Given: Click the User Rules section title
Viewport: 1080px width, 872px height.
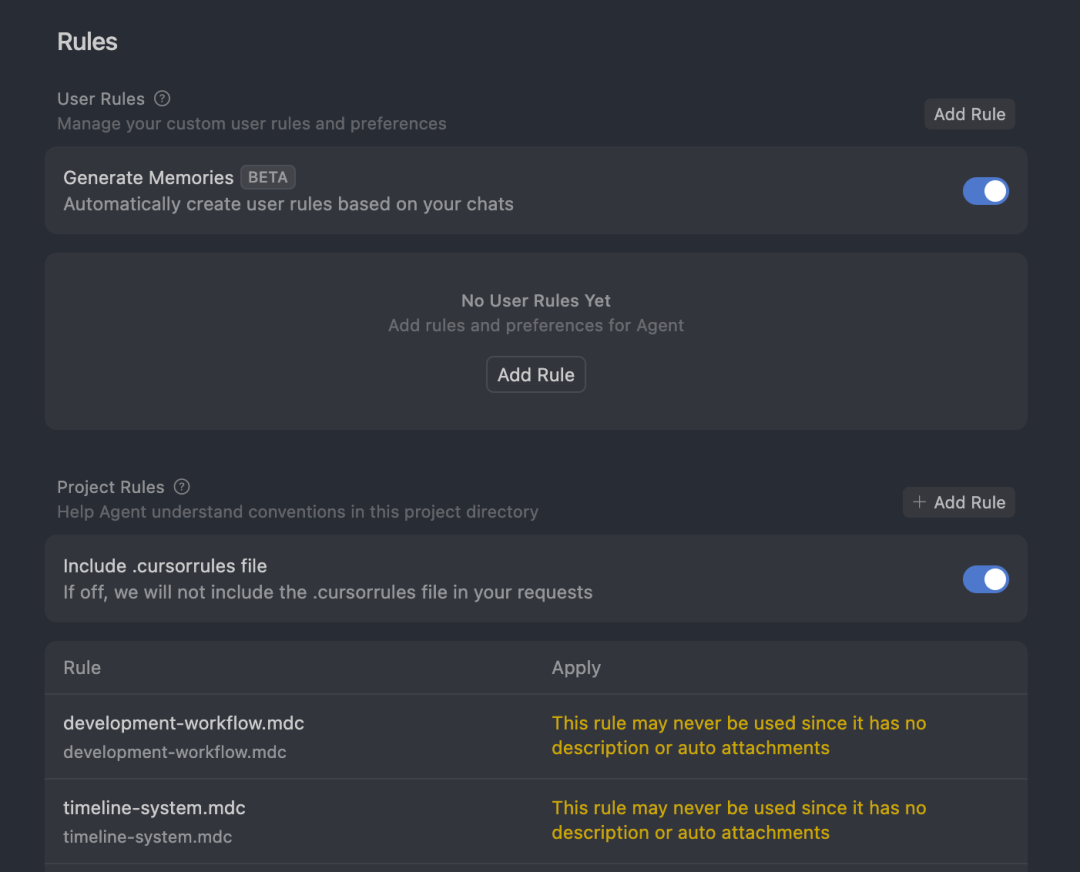Looking at the screenshot, I should (x=101, y=99).
